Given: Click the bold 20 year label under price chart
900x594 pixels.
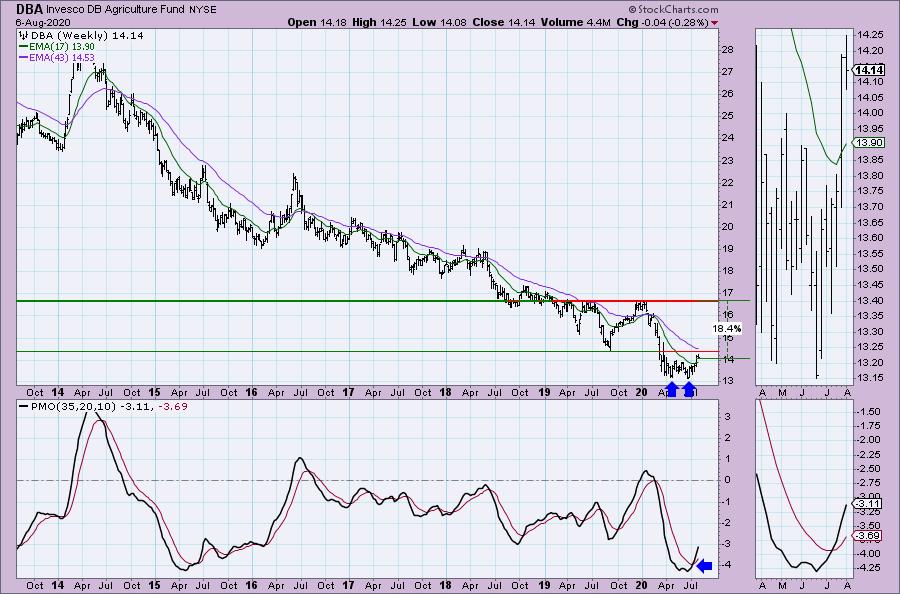Looking at the screenshot, I should (x=642, y=393).
